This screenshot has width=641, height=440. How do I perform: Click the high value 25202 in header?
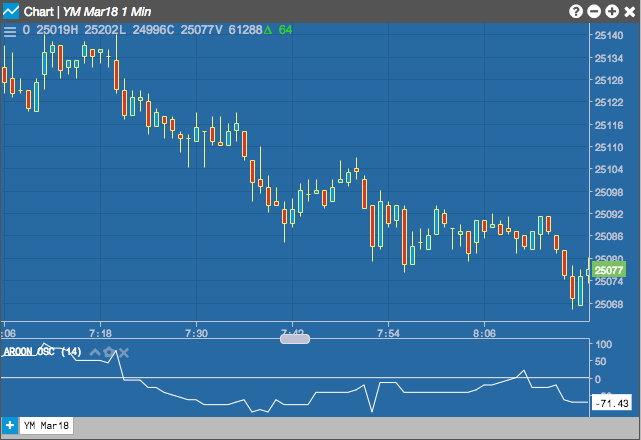pyautogui.click(x=101, y=30)
